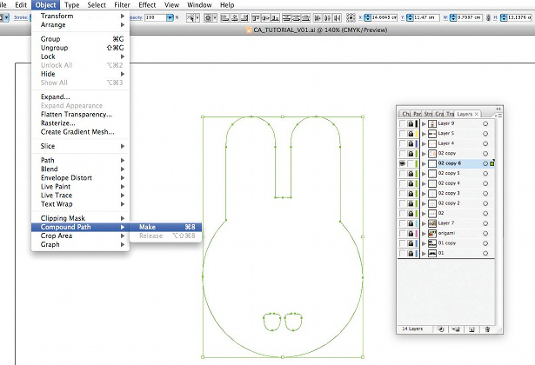Click make/release clipping mask icon in Layers panel
This screenshot has height=365, width=535.
(x=441, y=329)
